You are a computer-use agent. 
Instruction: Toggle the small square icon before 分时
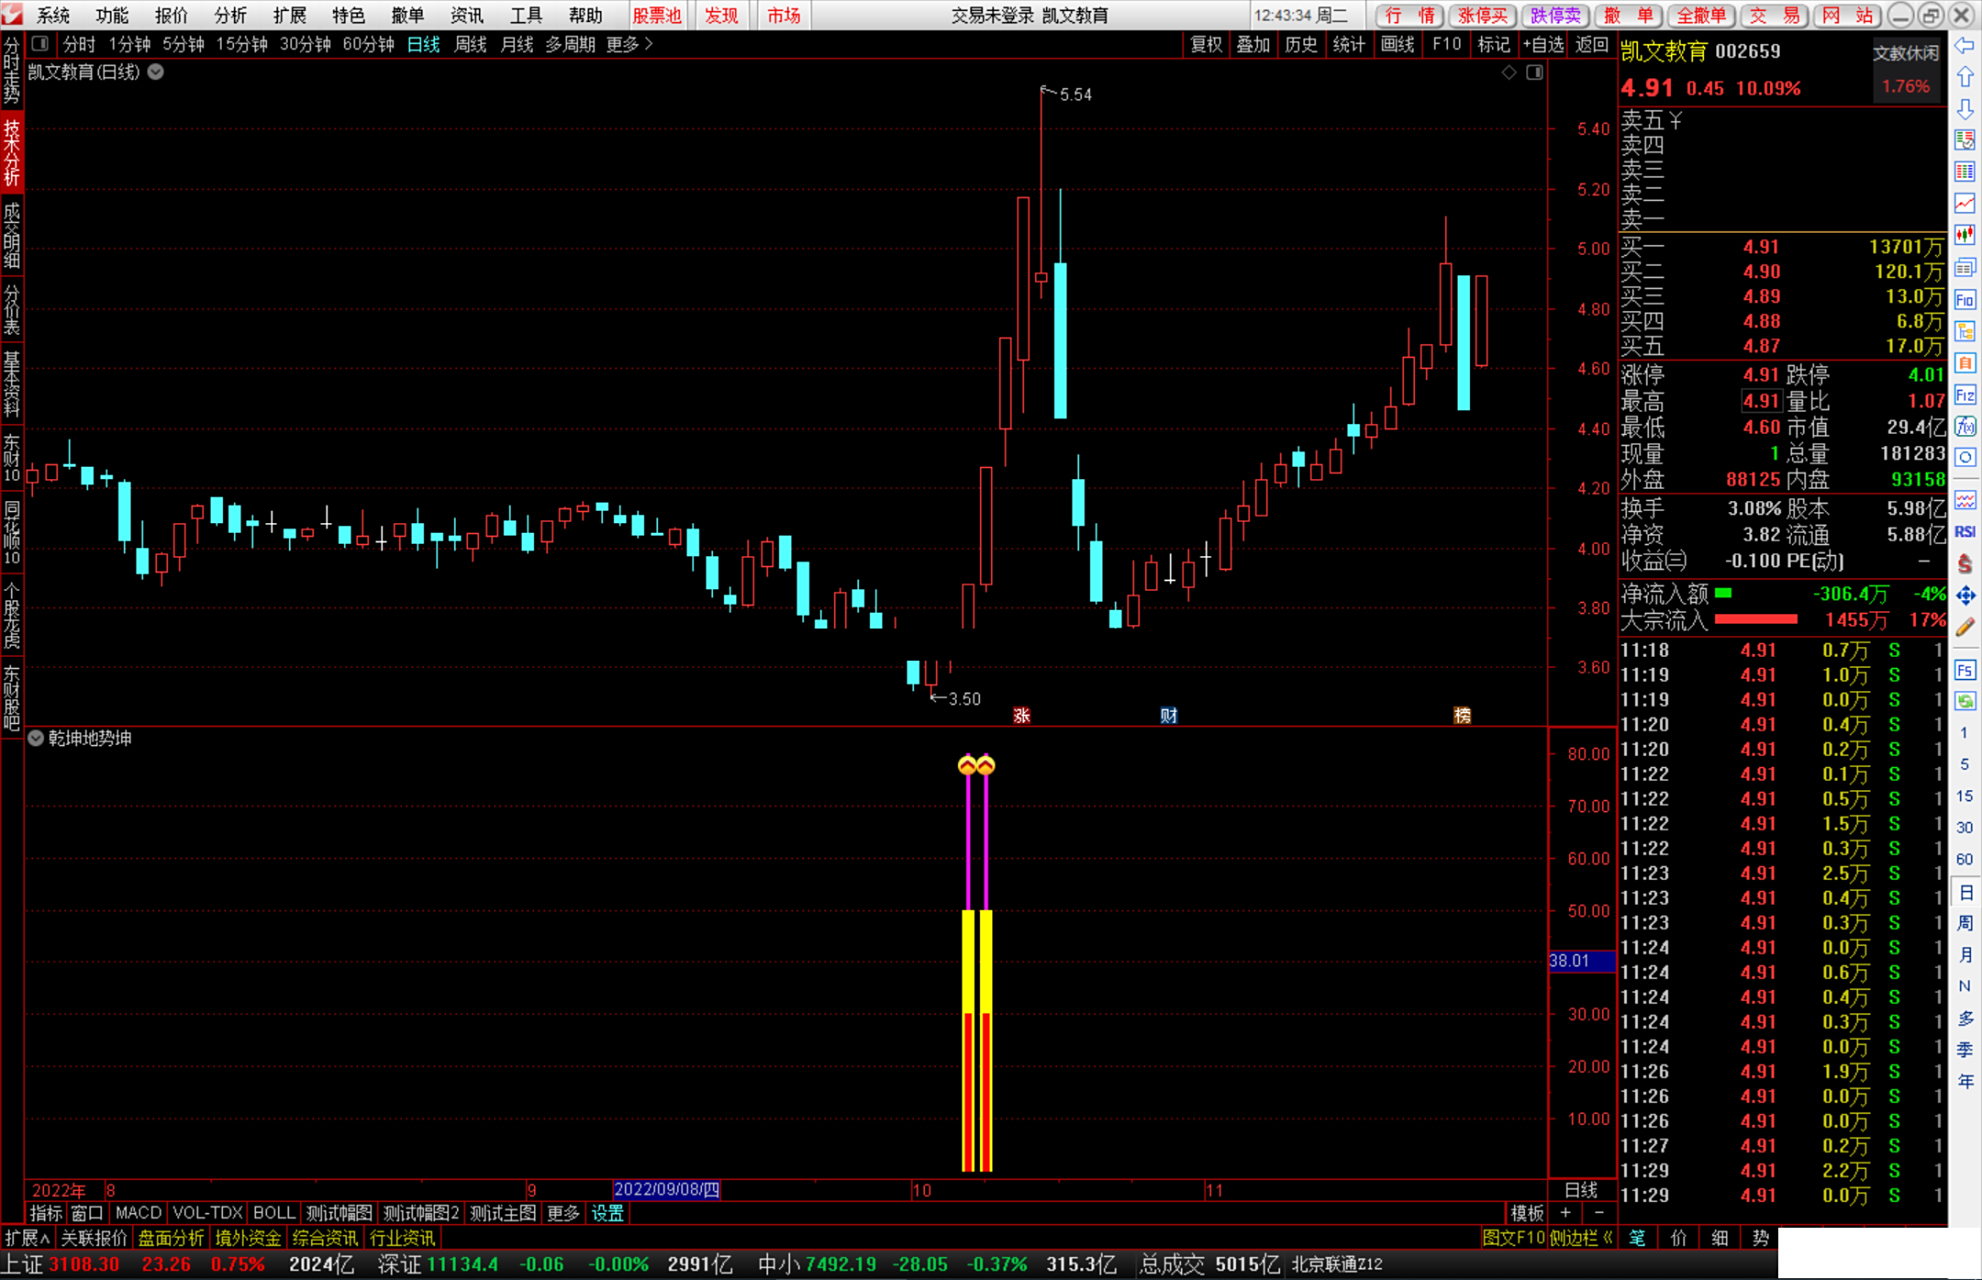point(40,44)
